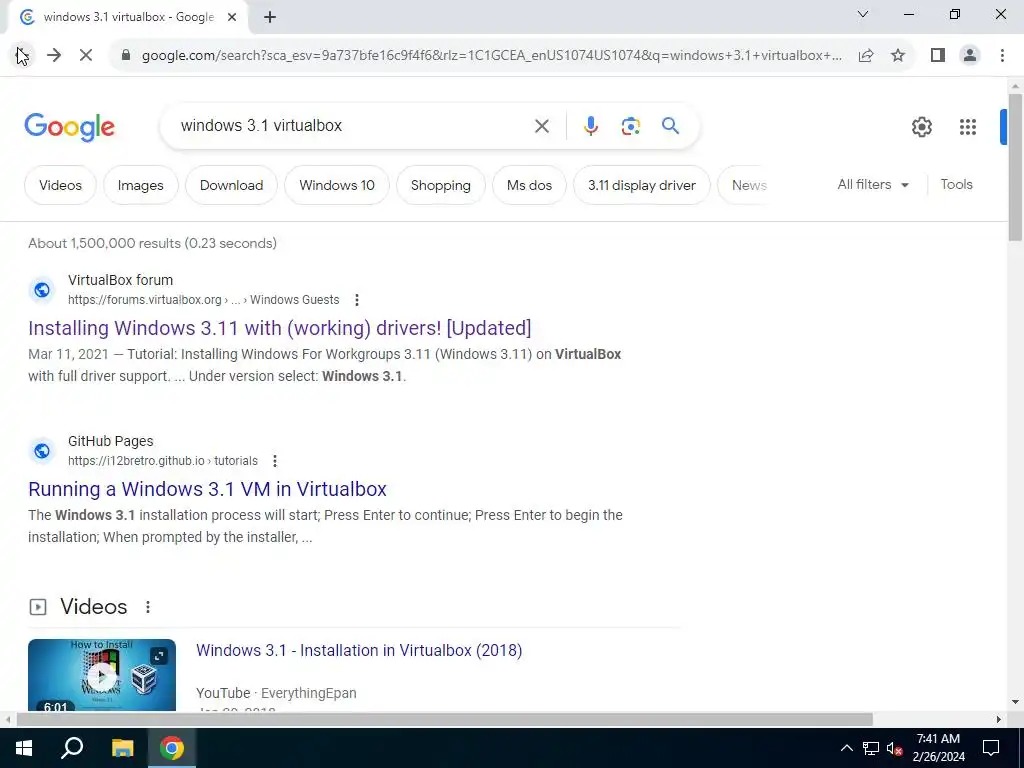This screenshot has width=1024, height=768.
Task: Click inside the Google search text field
Action: [353, 125]
